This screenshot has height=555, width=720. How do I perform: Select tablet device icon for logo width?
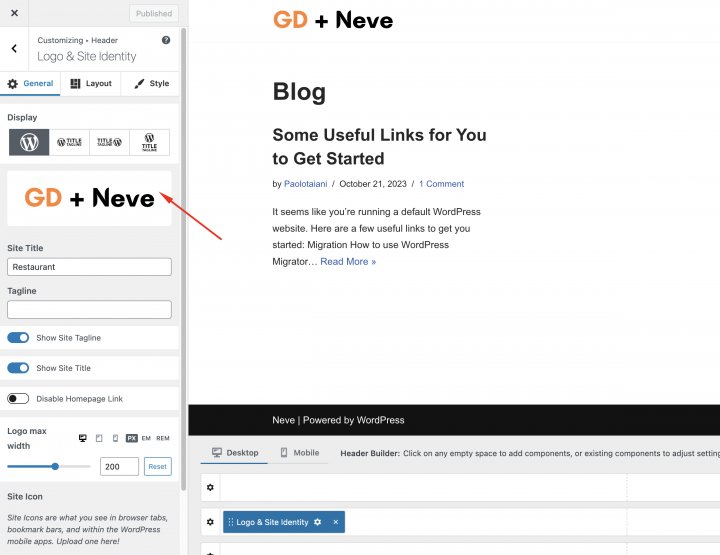[99, 438]
